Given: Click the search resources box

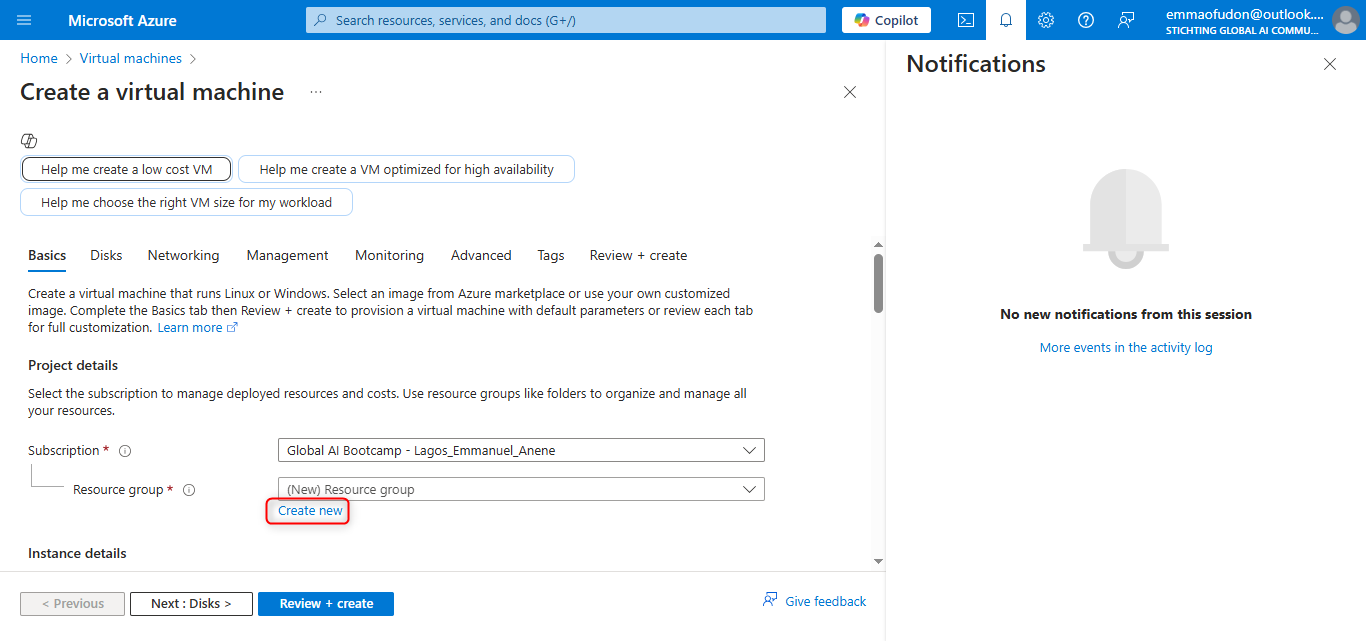Looking at the screenshot, I should (x=566, y=20).
